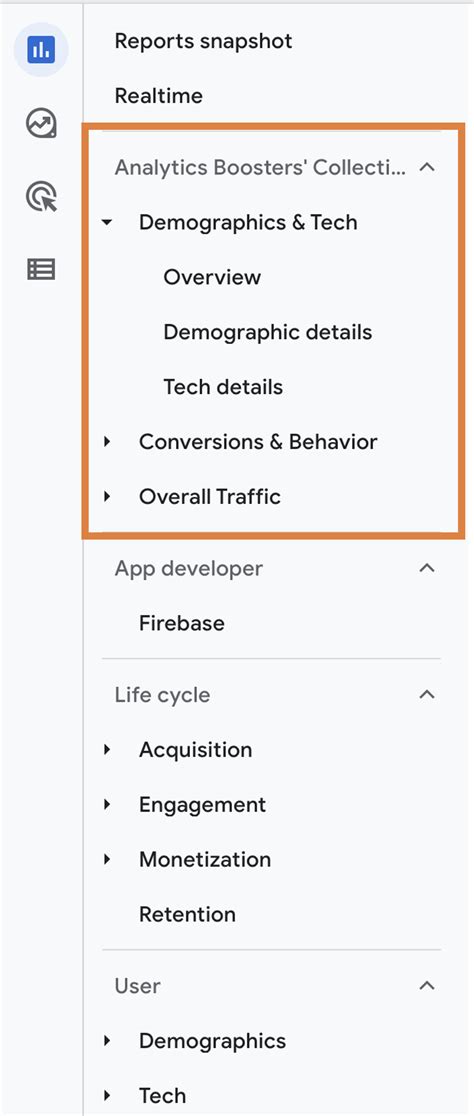The width and height of the screenshot is (474, 1116).
Task: Expand the Overall Traffic triangle
Action: click(x=107, y=496)
